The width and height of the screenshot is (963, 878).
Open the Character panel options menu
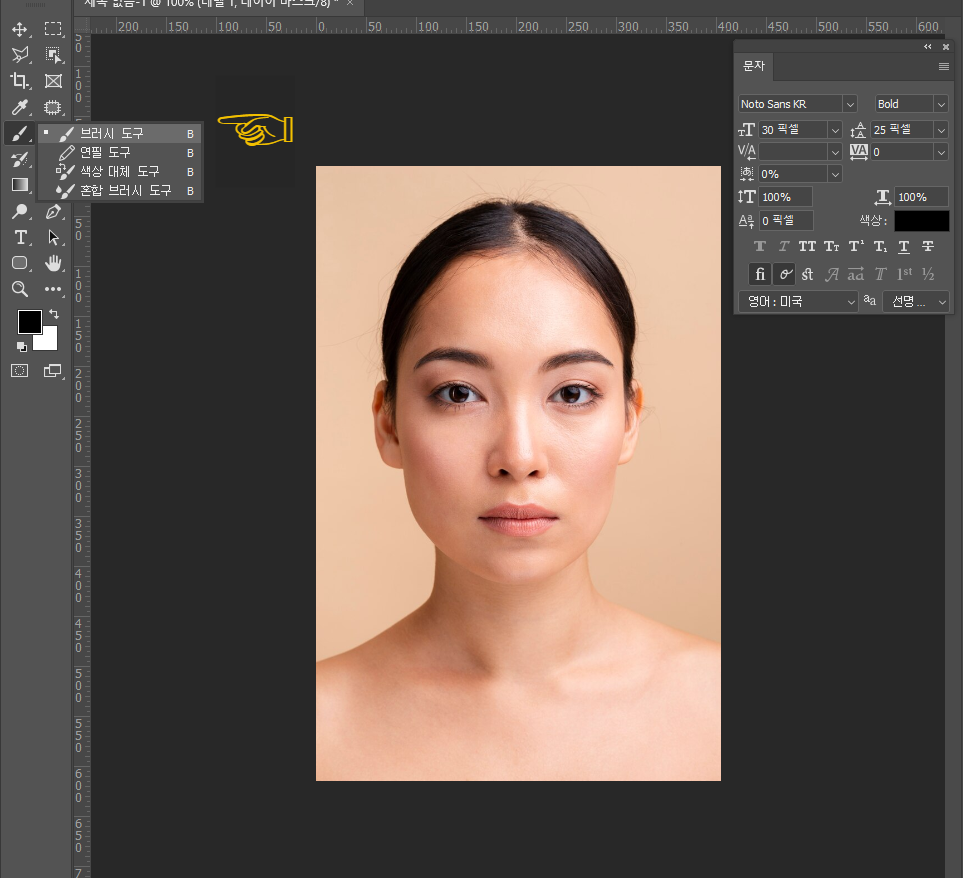pyautogui.click(x=944, y=66)
